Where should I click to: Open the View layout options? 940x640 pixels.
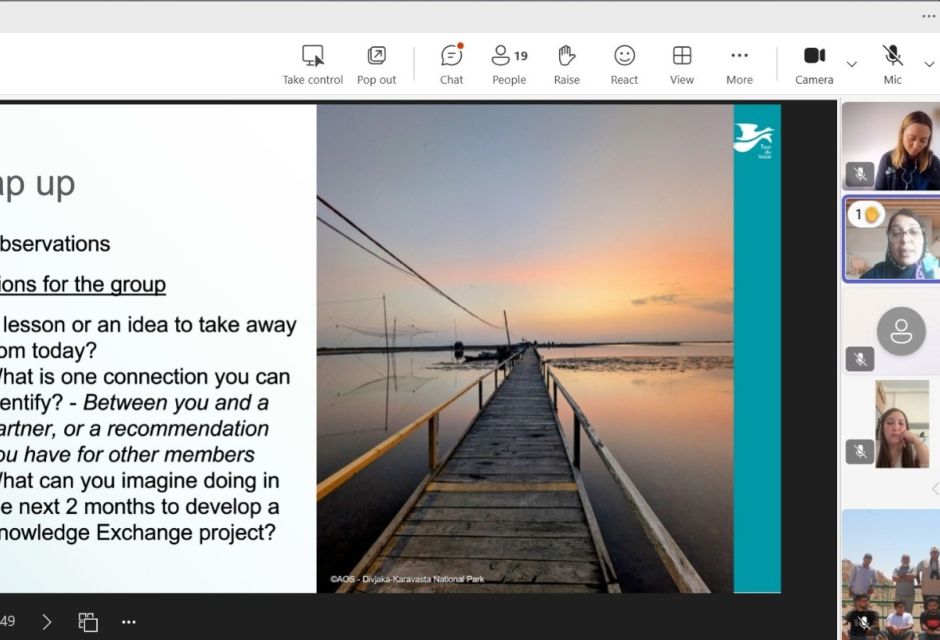pyautogui.click(x=682, y=64)
